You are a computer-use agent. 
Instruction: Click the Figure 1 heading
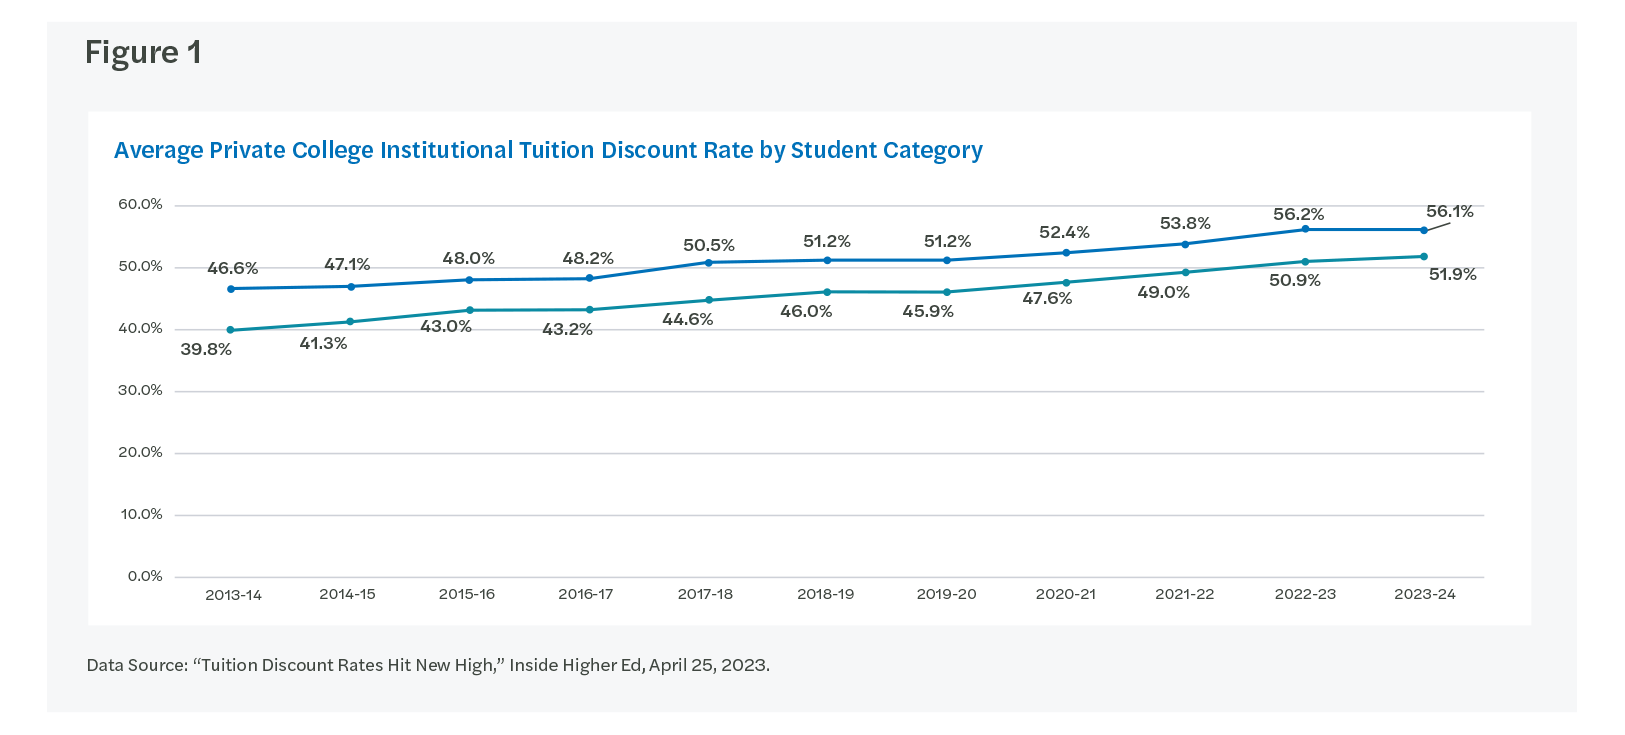click(143, 52)
